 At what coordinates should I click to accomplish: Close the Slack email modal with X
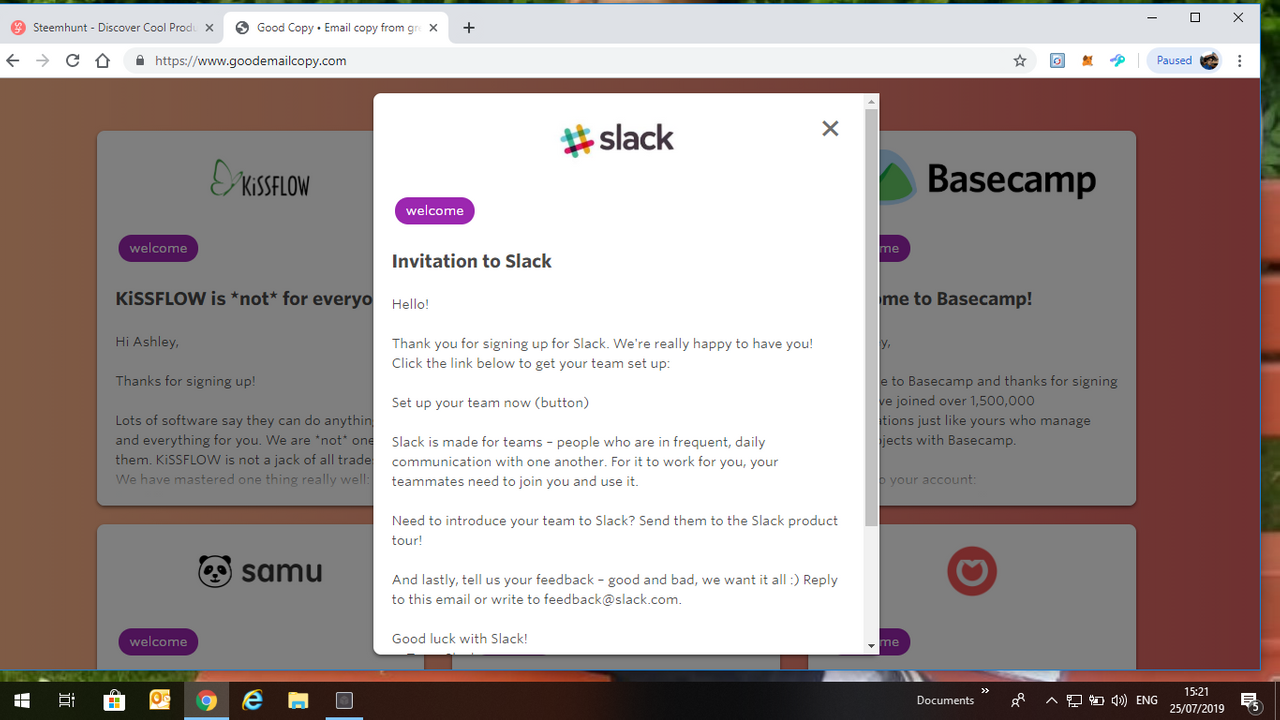pyautogui.click(x=830, y=128)
